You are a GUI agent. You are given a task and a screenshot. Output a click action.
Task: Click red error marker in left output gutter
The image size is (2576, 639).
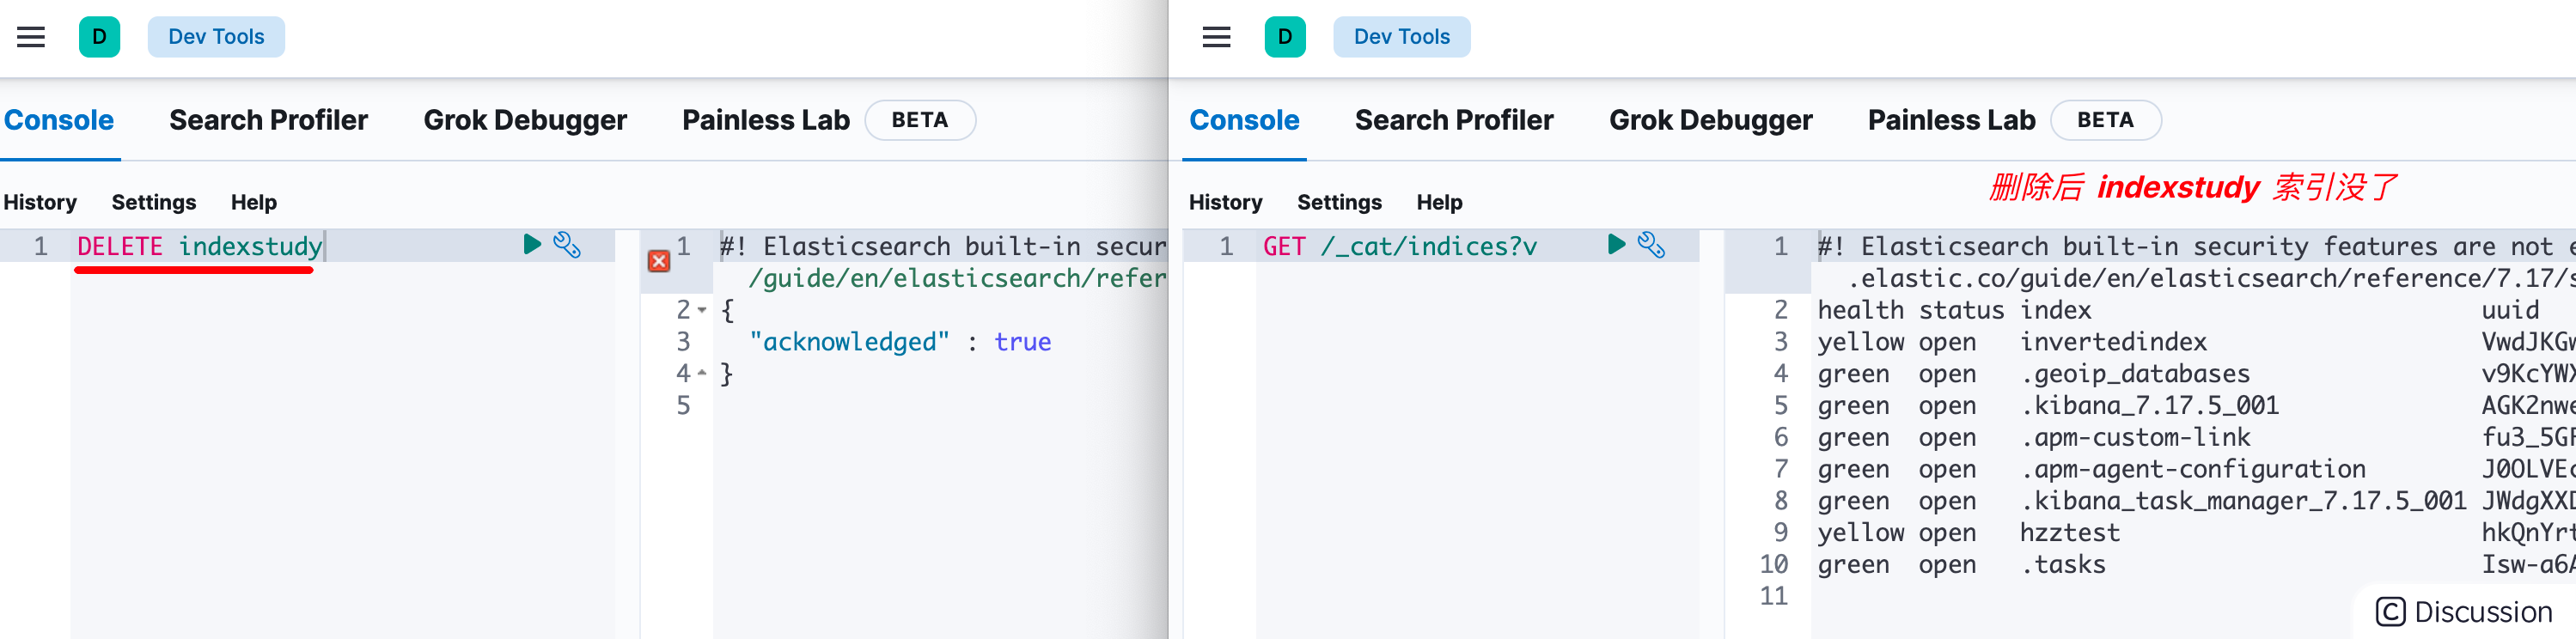point(659,261)
